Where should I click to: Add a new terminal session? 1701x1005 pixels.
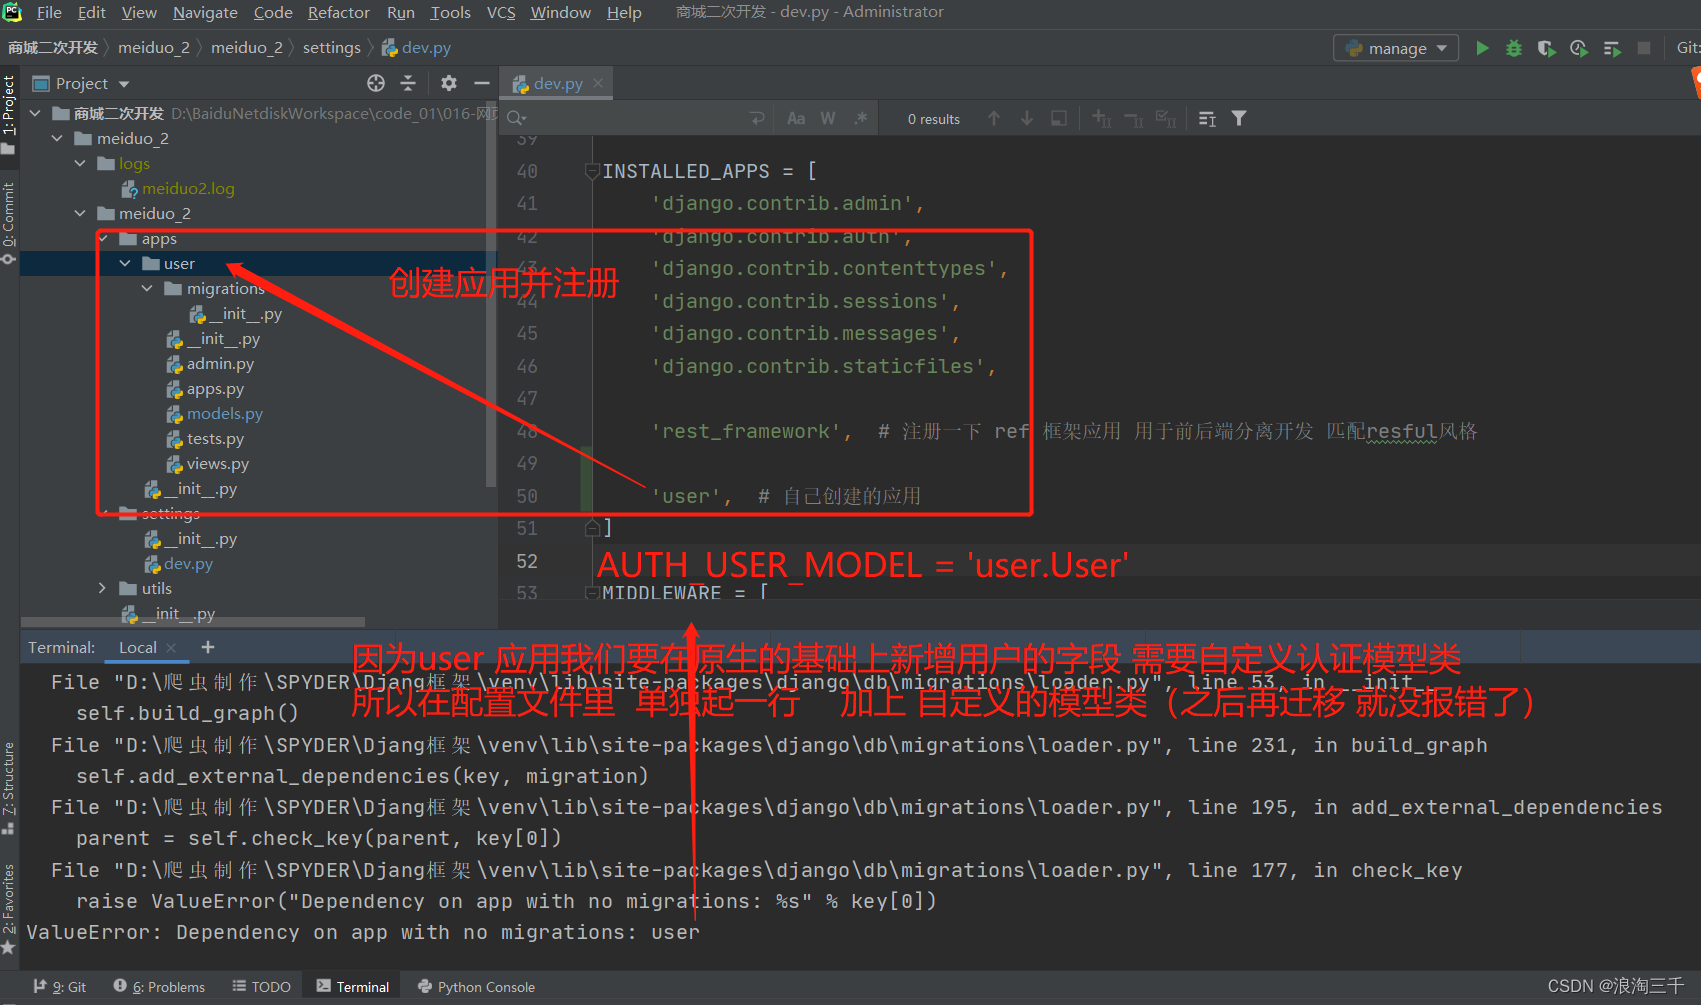pyautogui.click(x=208, y=647)
